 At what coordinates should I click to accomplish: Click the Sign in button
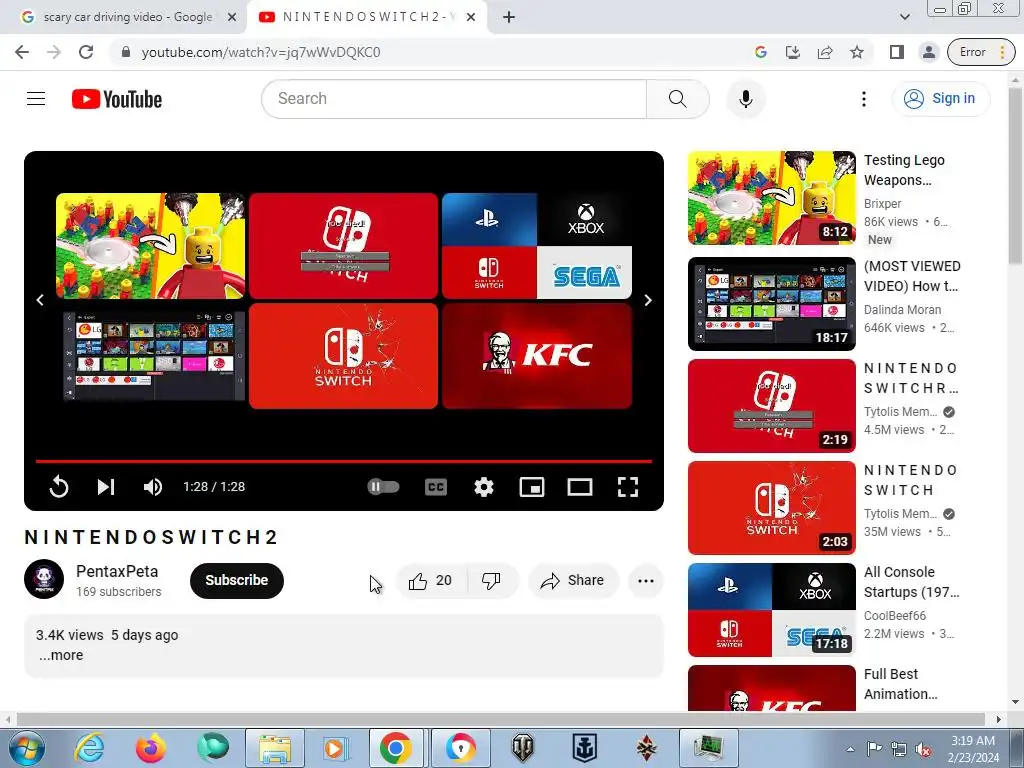pyautogui.click(x=940, y=99)
